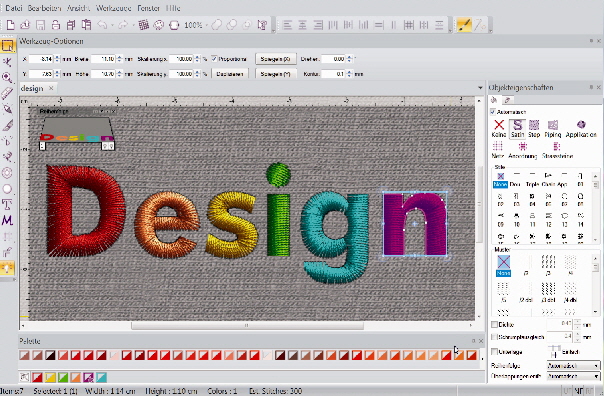Image resolution: width=604 pixels, height=396 pixels.
Task: Click the Align center toolbar icon
Action: point(302,25)
